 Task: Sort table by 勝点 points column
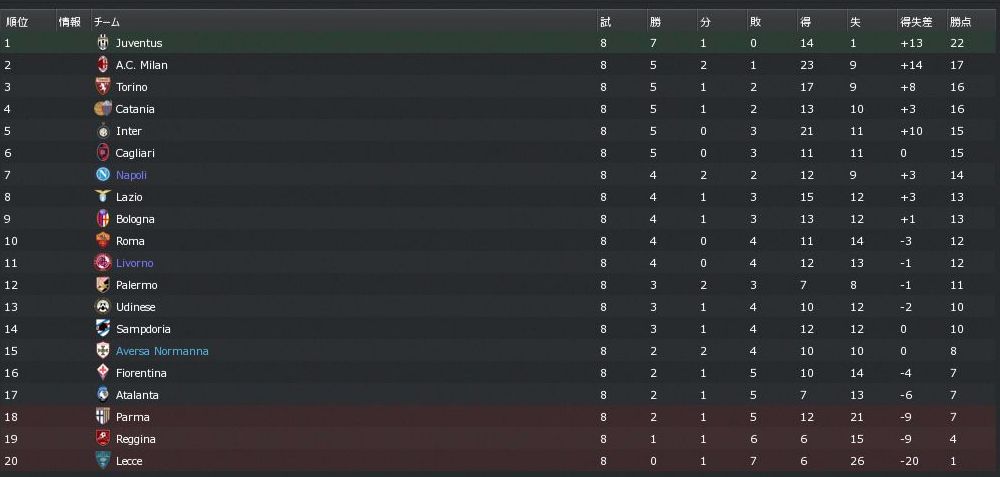tap(960, 21)
